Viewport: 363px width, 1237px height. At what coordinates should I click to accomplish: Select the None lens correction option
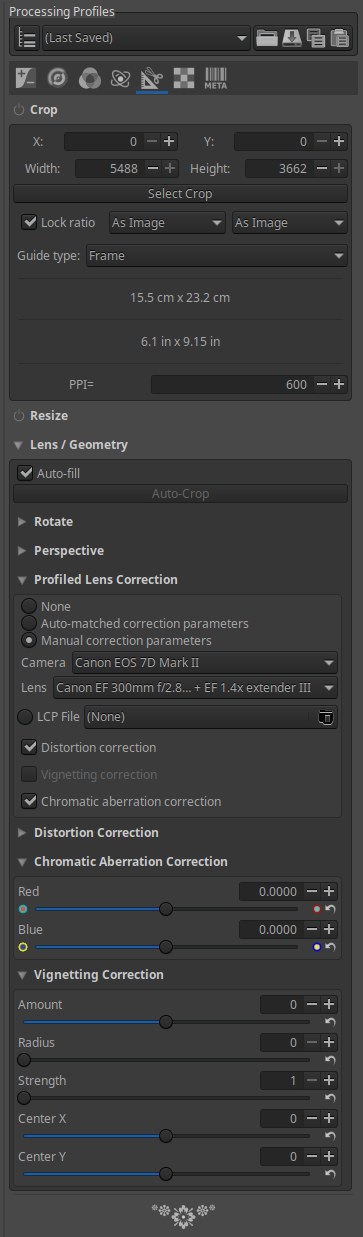click(x=30, y=606)
